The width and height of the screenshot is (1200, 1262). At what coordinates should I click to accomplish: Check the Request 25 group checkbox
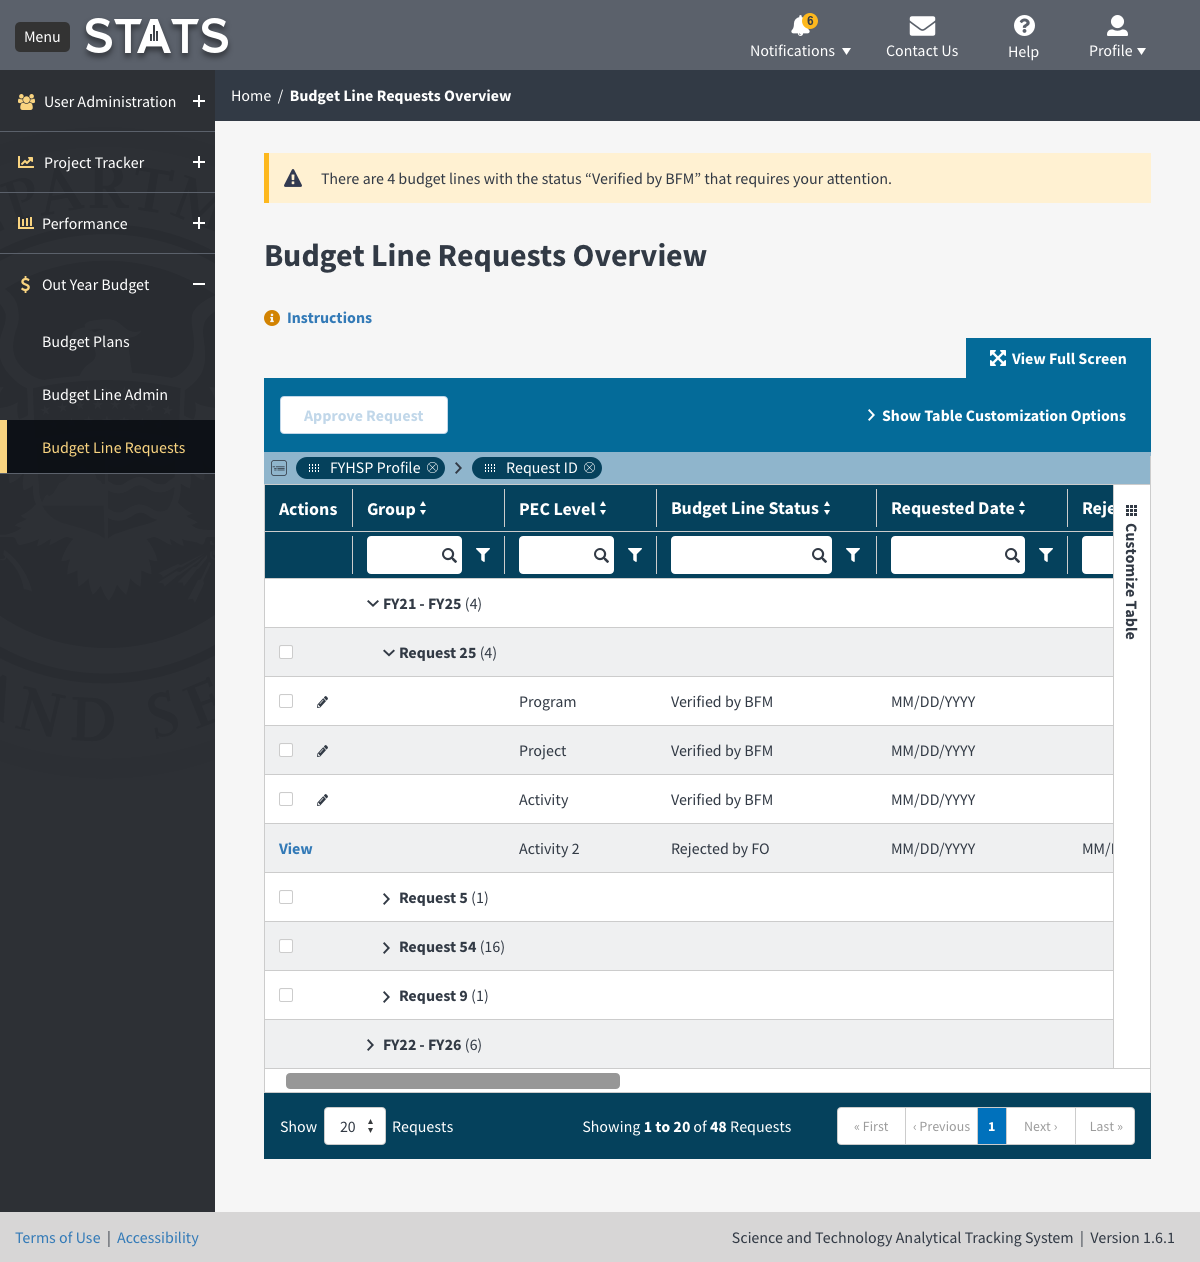[x=286, y=653]
